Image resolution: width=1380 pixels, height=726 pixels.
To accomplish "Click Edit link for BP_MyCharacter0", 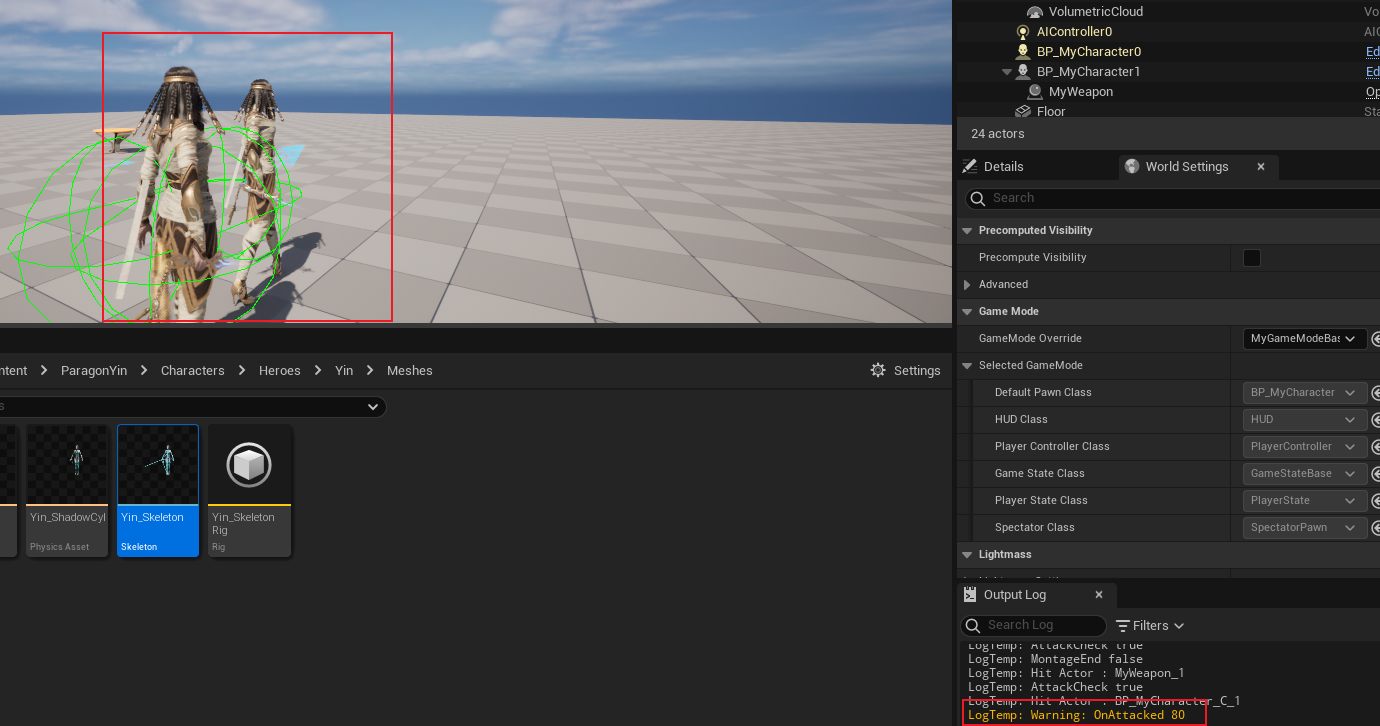I will pyautogui.click(x=1373, y=52).
